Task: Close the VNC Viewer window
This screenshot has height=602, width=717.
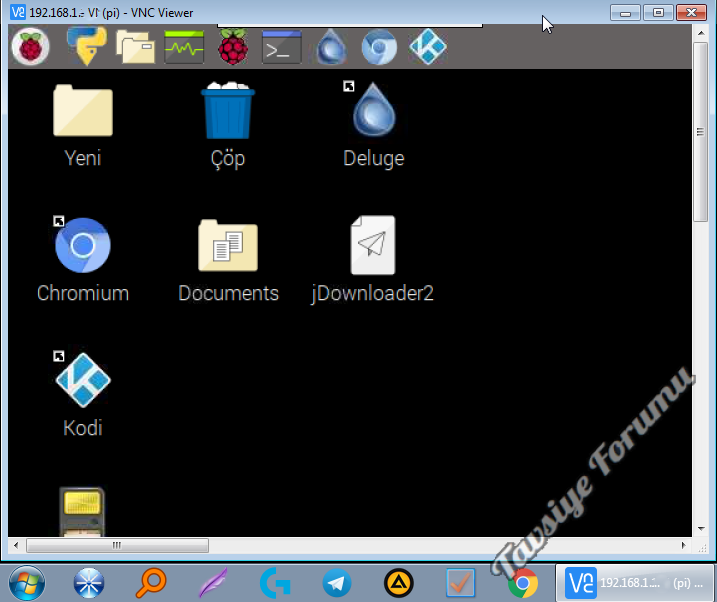Action: pos(691,12)
